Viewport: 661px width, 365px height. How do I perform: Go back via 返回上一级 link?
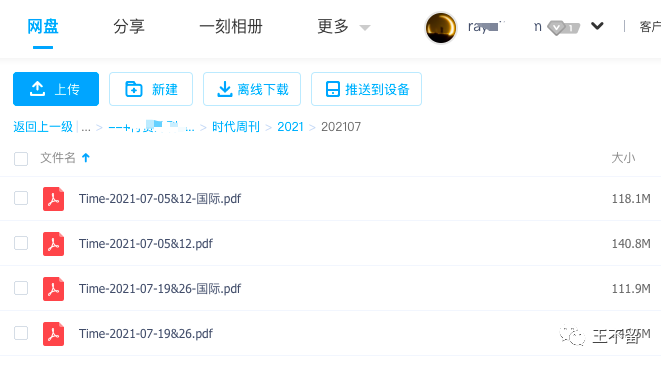[43, 126]
